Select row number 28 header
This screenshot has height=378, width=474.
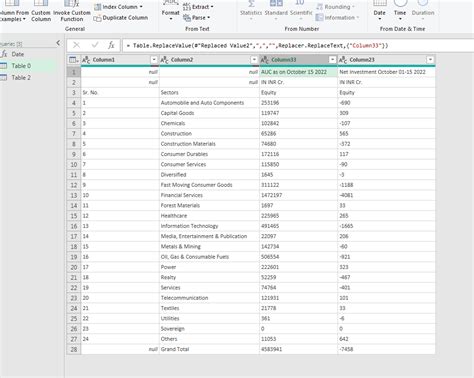click(x=74, y=349)
